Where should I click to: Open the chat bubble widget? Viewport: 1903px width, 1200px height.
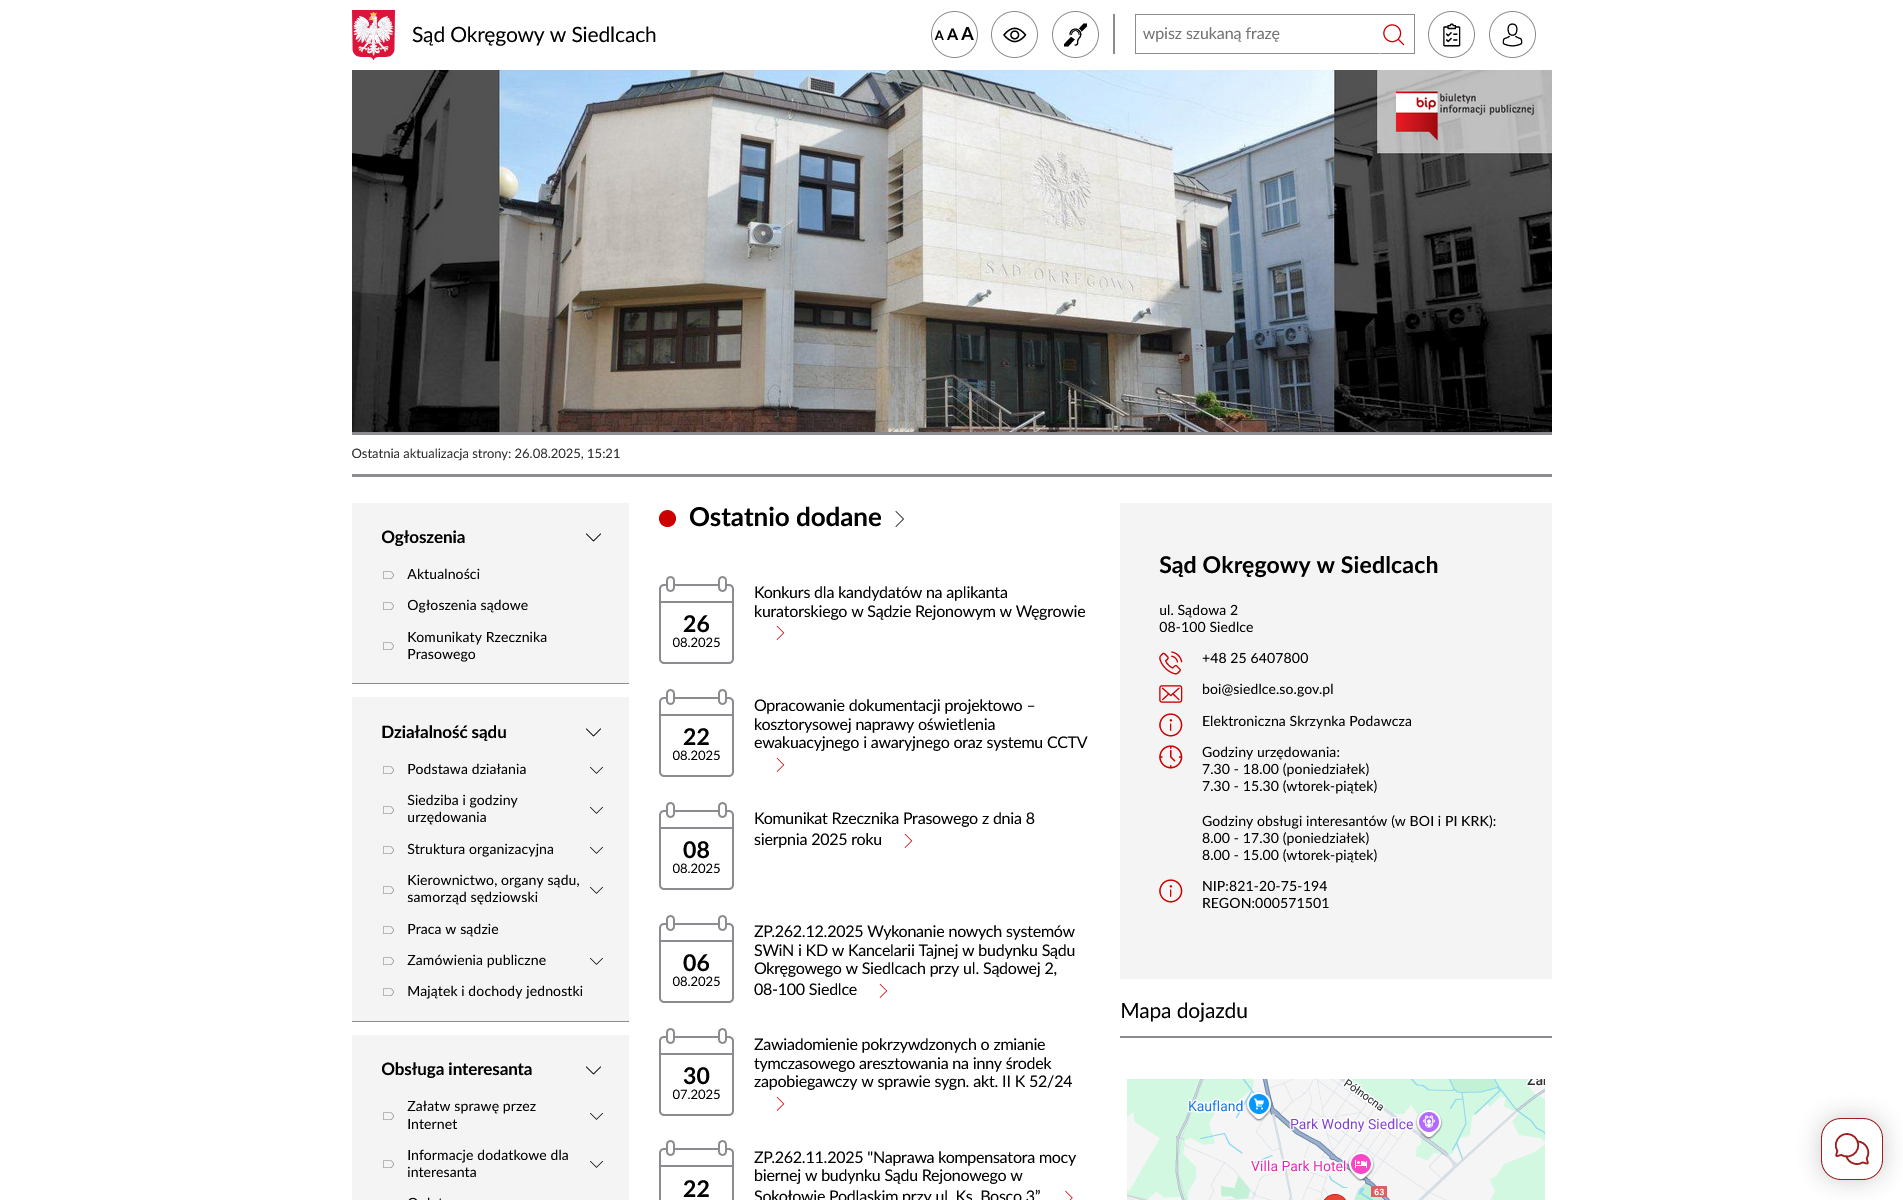(x=1851, y=1148)
